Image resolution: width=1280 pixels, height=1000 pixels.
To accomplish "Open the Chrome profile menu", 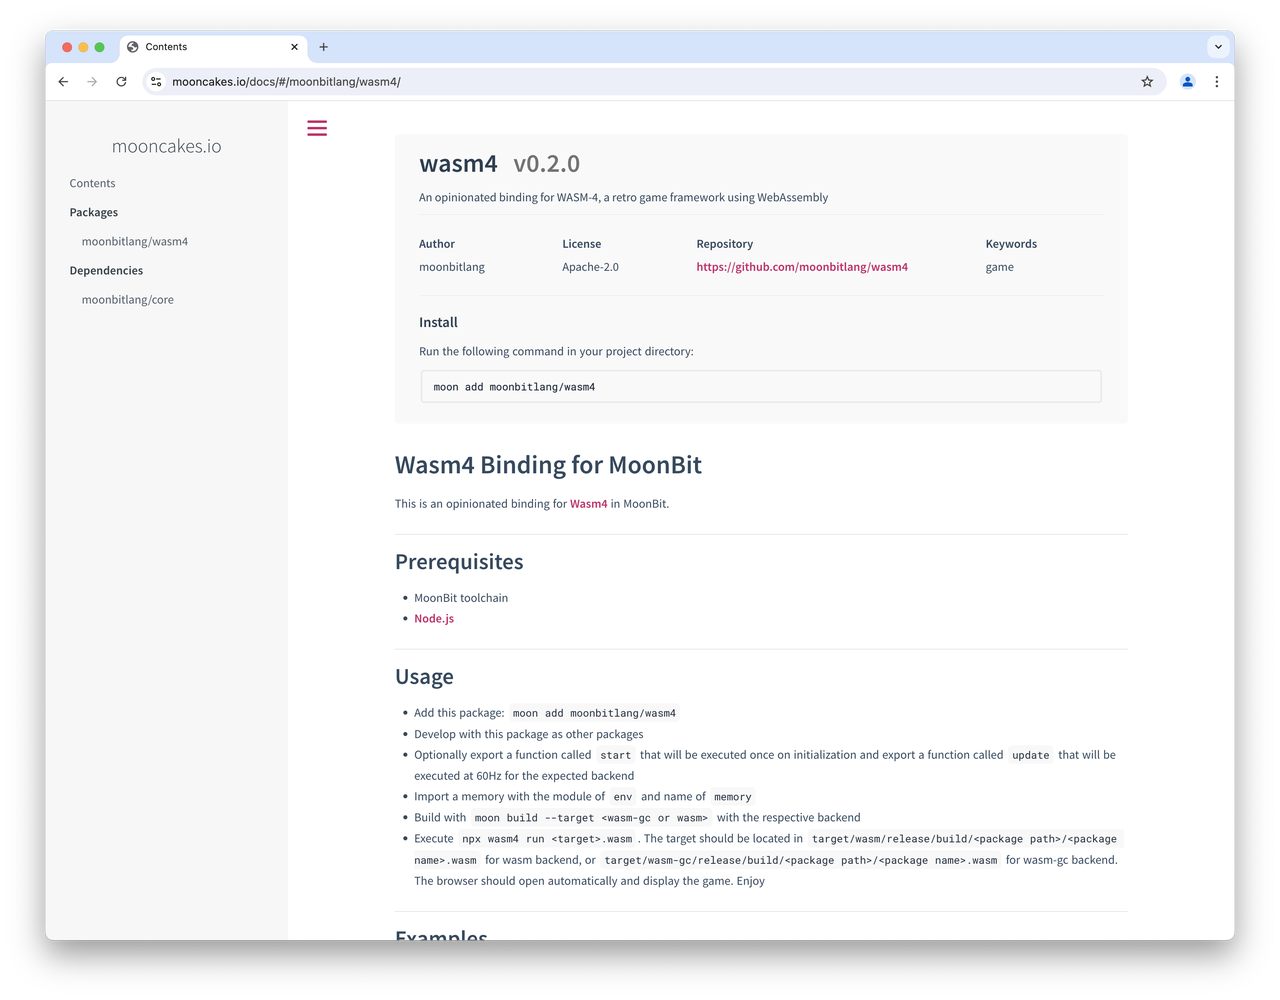I will pos(1187,82).
